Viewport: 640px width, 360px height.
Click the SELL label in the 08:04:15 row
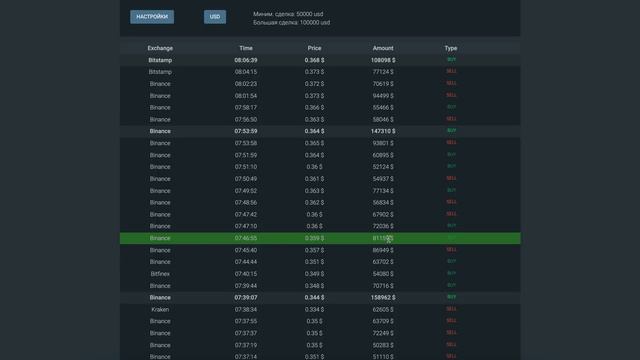point(451,71)
